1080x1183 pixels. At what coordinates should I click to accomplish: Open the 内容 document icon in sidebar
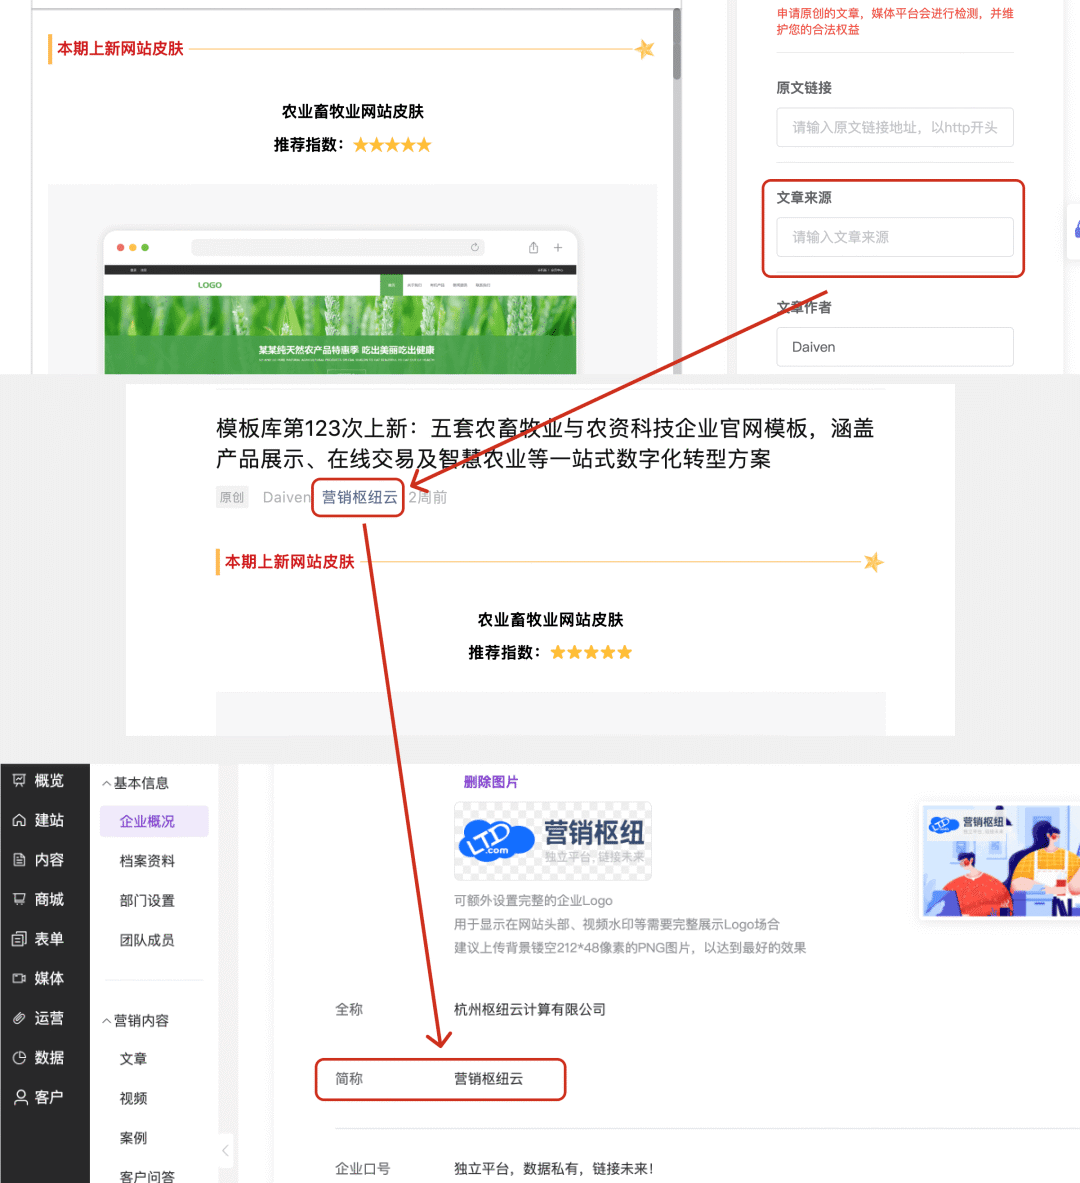pos(20,859)
